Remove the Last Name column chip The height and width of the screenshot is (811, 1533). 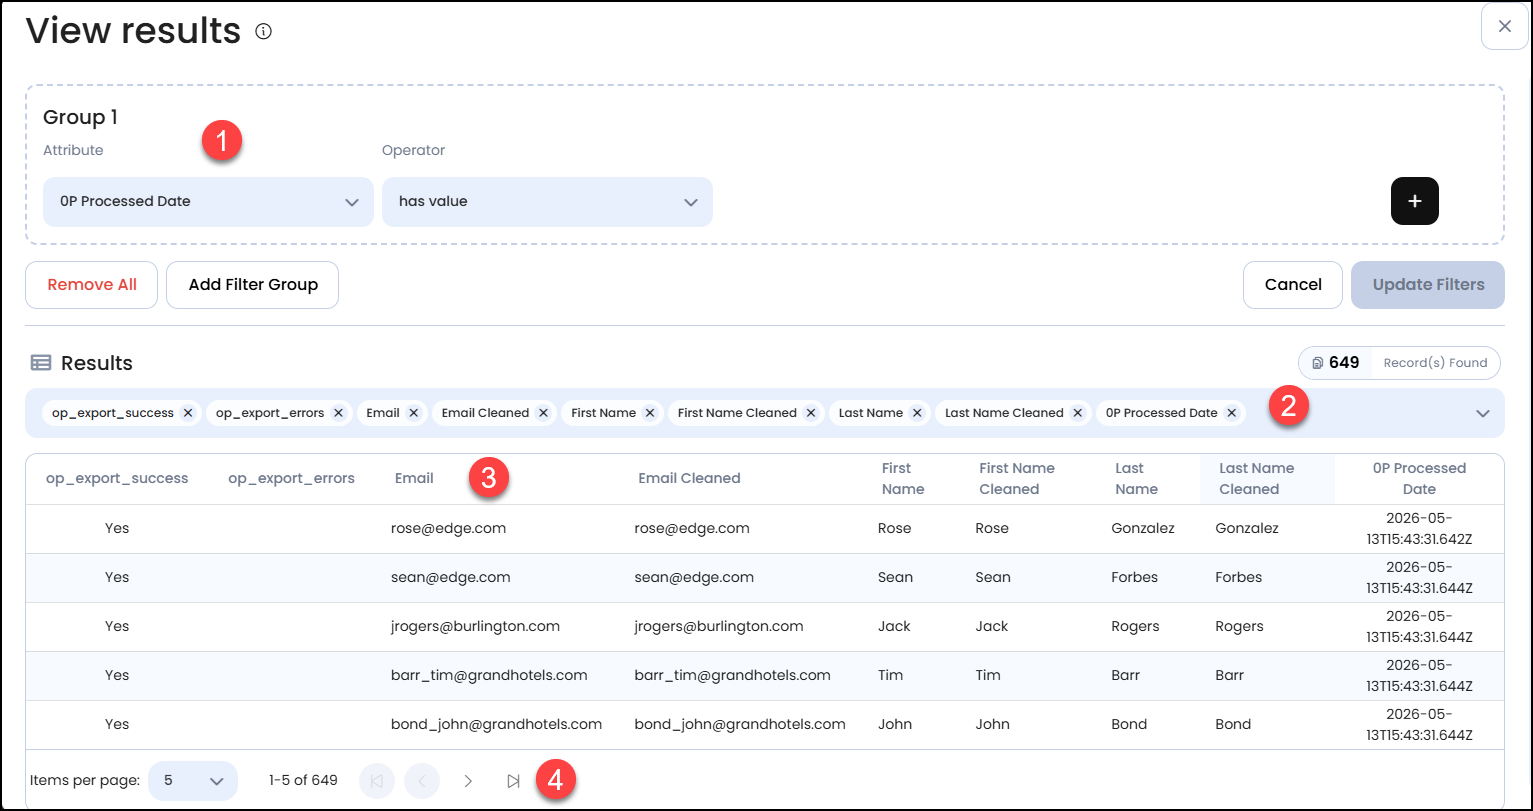click(917, 413)
